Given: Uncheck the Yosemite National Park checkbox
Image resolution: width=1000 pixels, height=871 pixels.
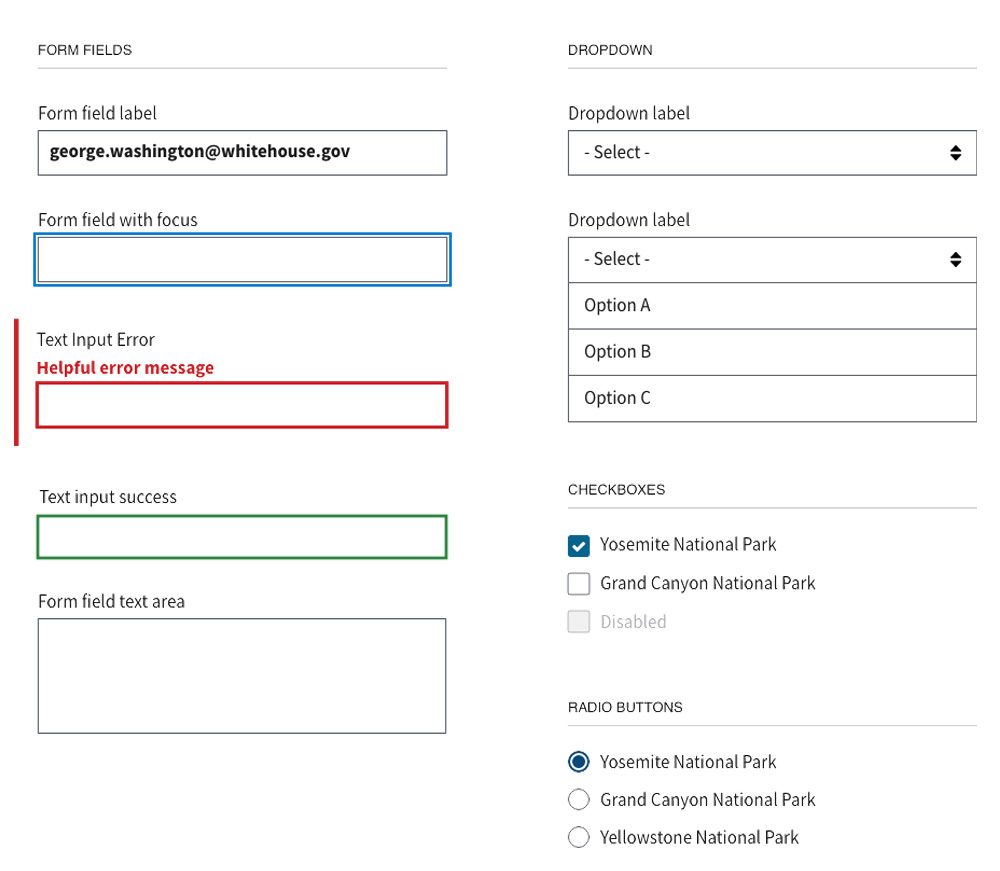Looking at the screenshot, I should coord(578,545).
